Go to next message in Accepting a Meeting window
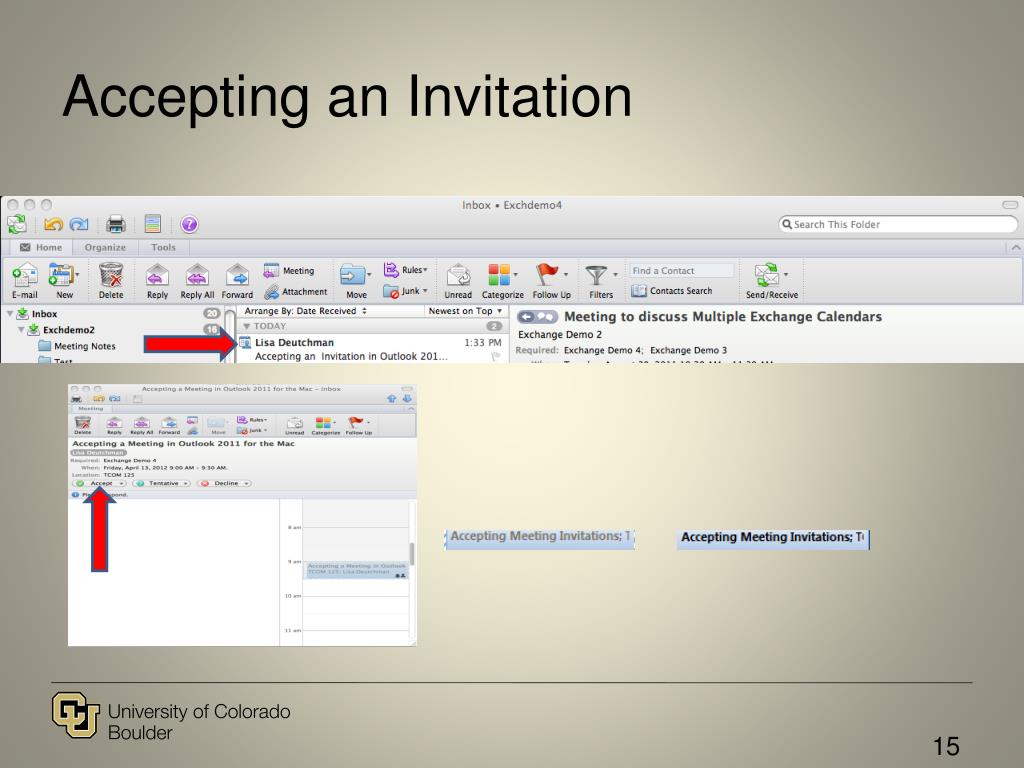This screenshot has width=1024, height=768. click(407, 398)
